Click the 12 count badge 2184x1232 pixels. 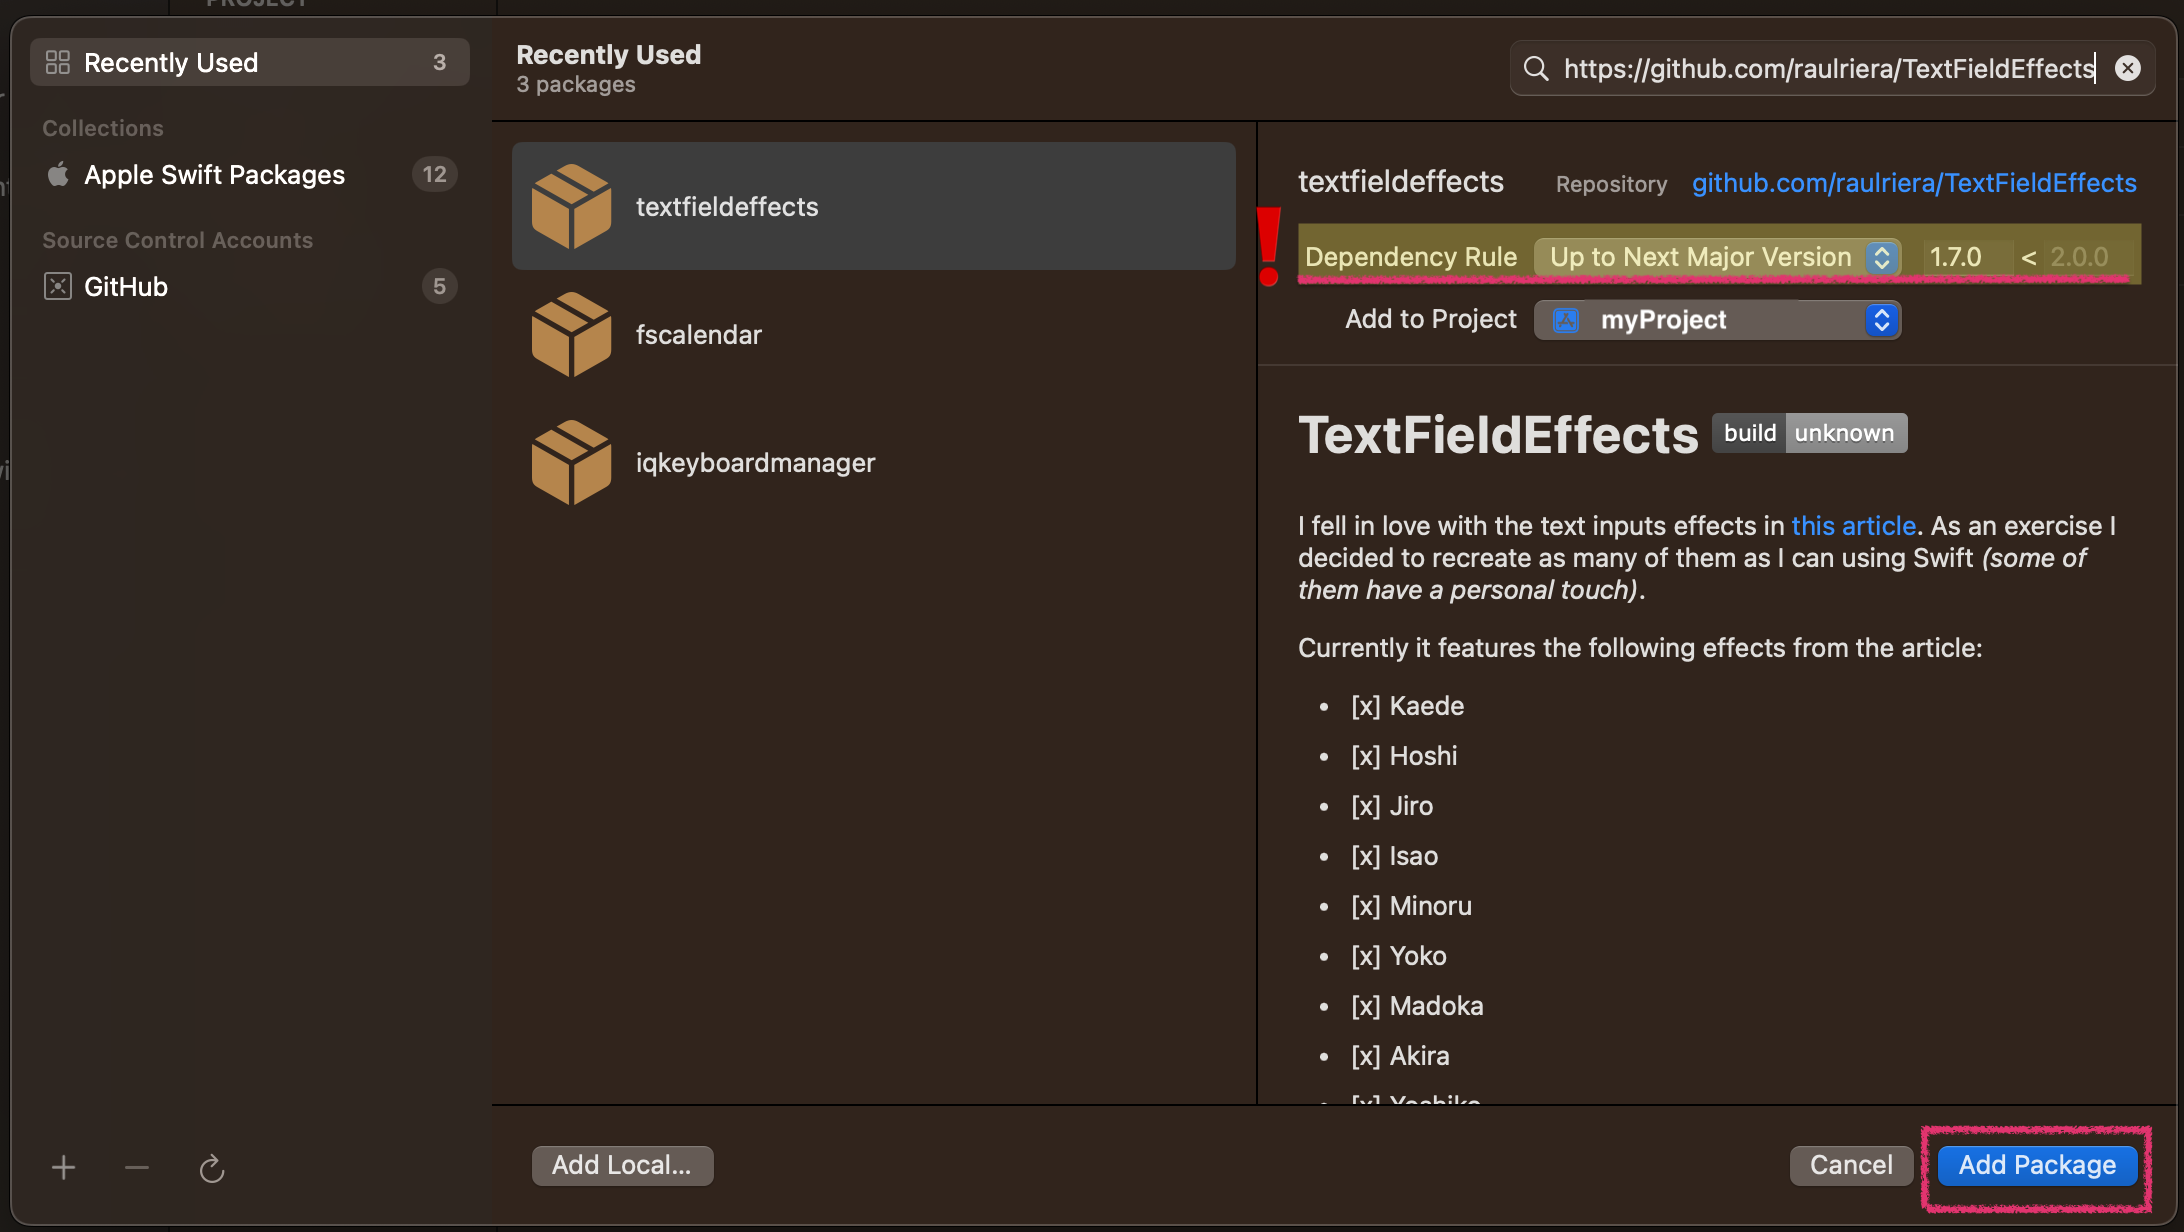coord(434,174)
